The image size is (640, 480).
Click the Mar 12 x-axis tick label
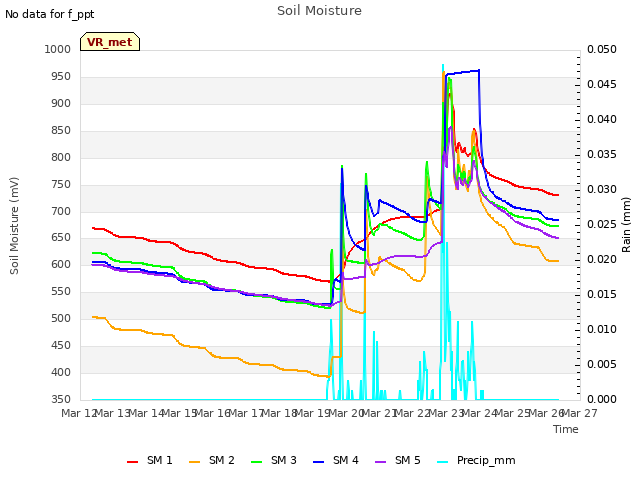point(79,413)
